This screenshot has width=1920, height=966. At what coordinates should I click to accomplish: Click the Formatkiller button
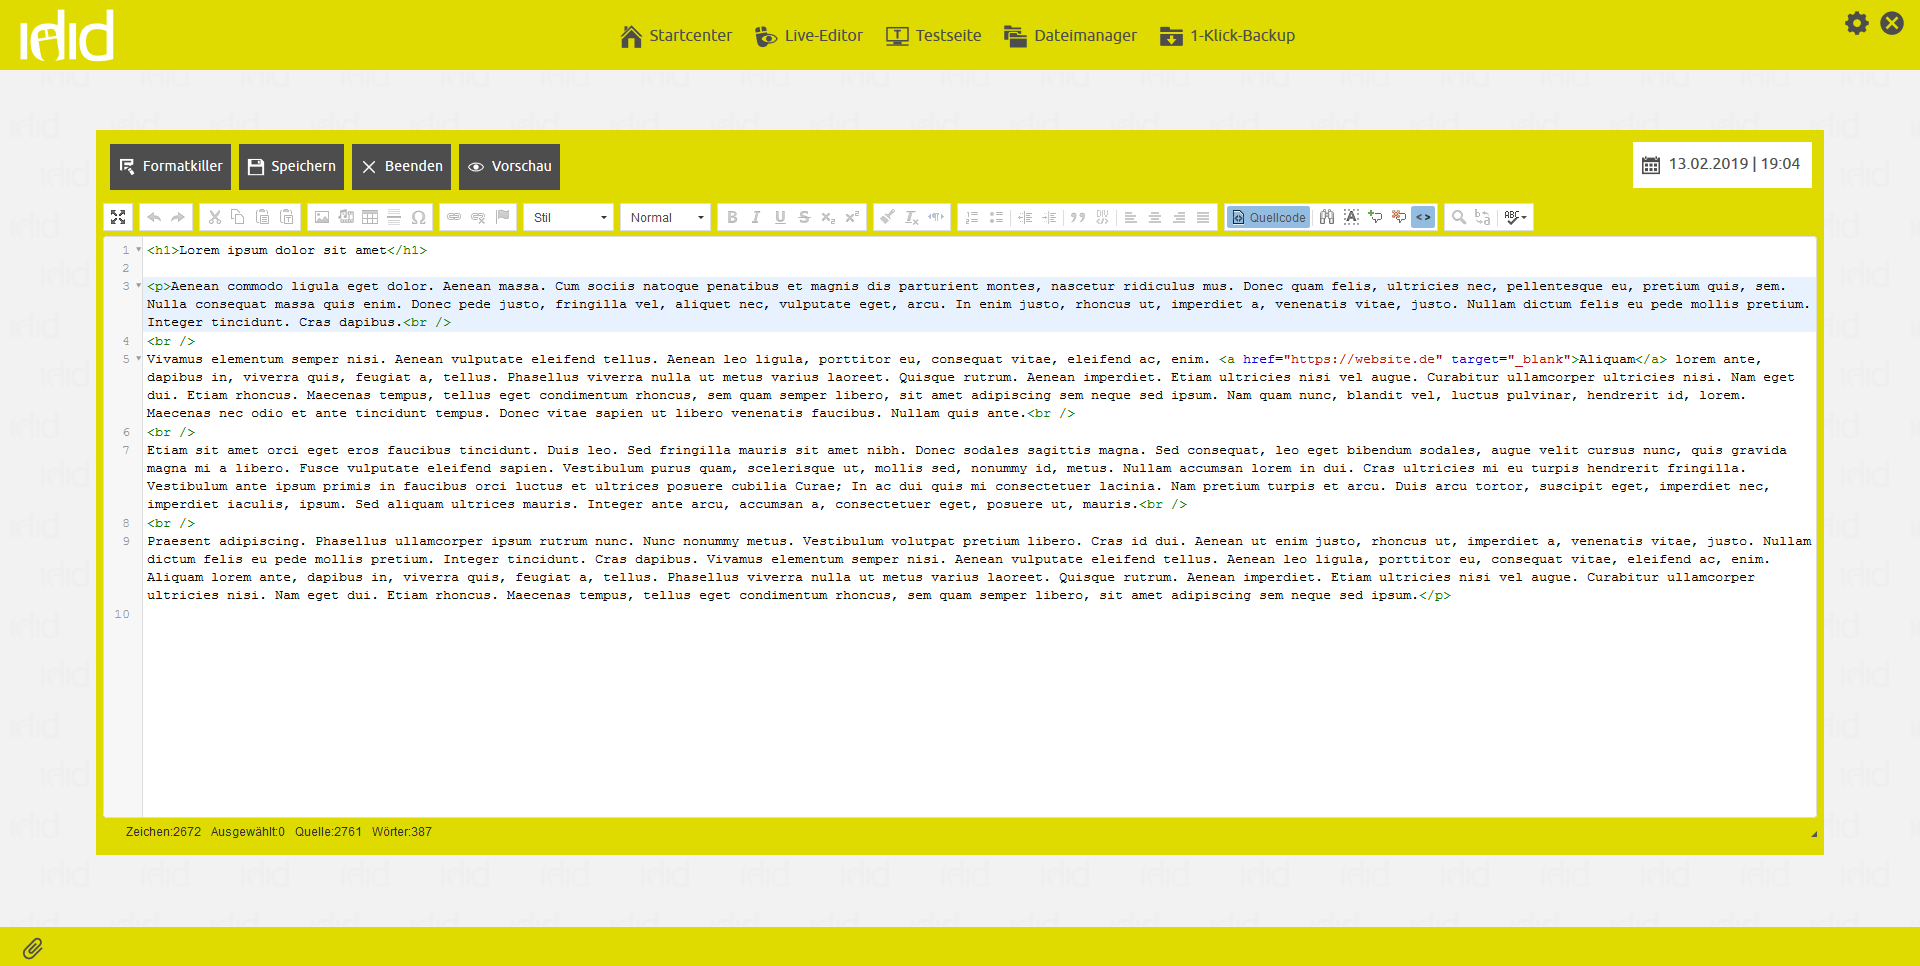[x=170, y=167]
